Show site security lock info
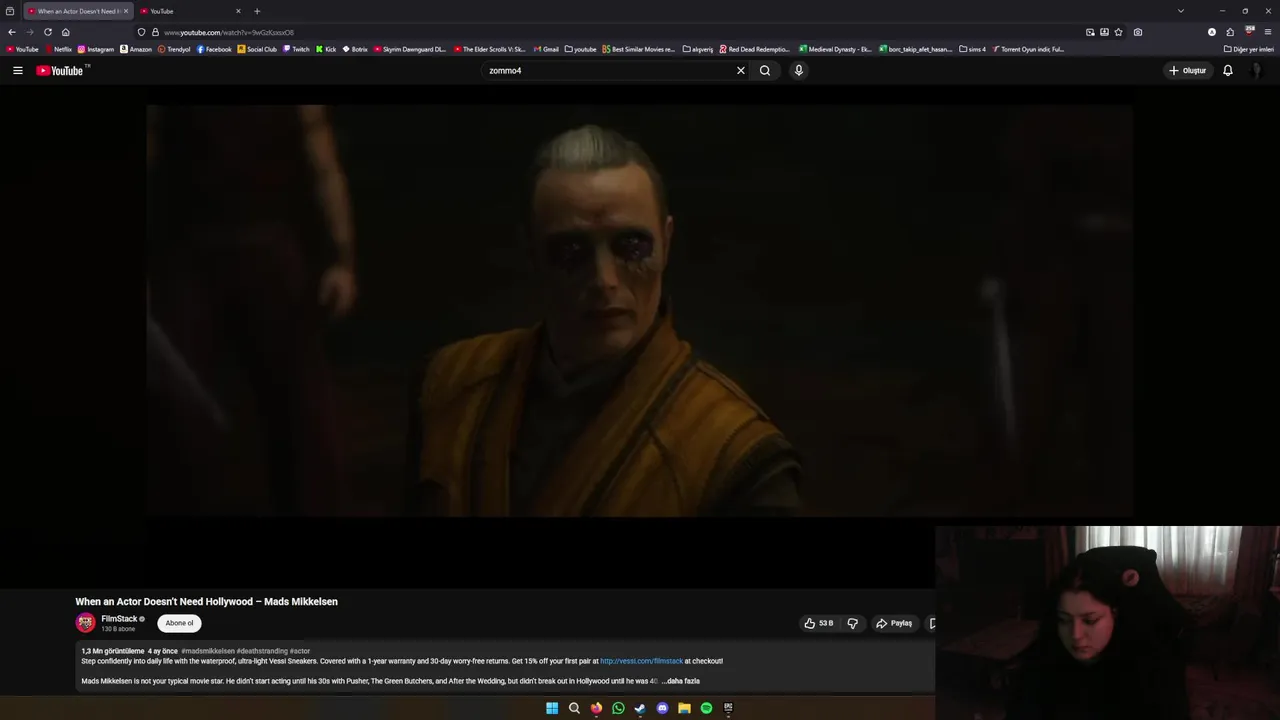Viewport: 1280px width, 720px height. [x=154, y=32]
